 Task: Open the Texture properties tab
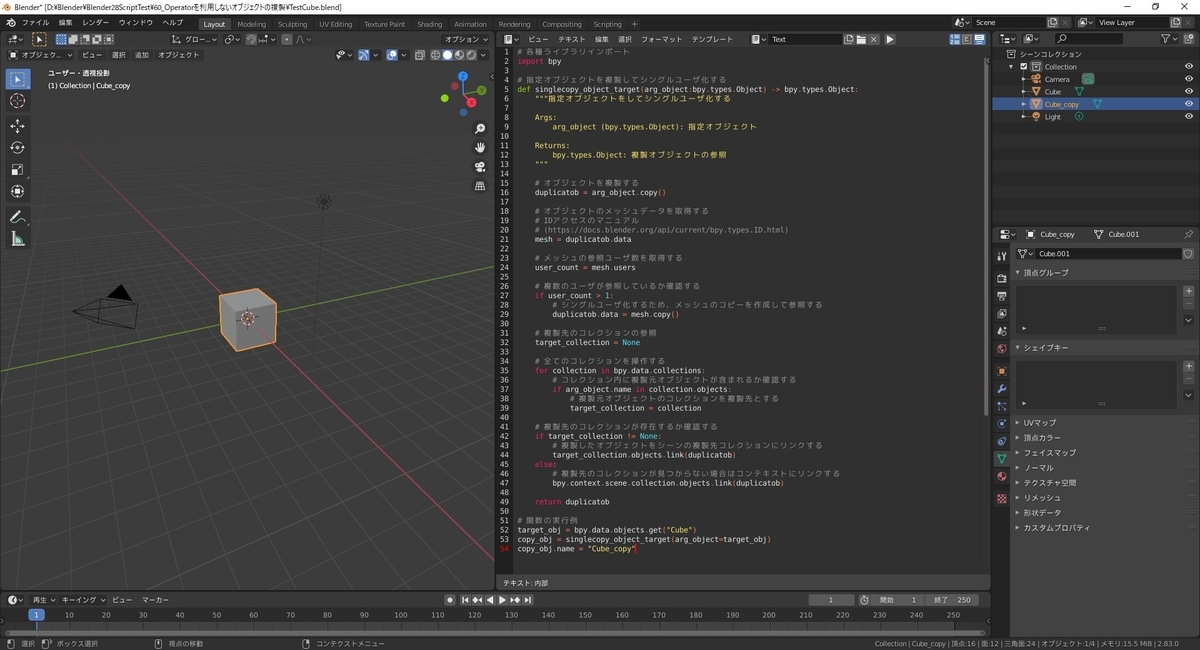coord(1001,498)
